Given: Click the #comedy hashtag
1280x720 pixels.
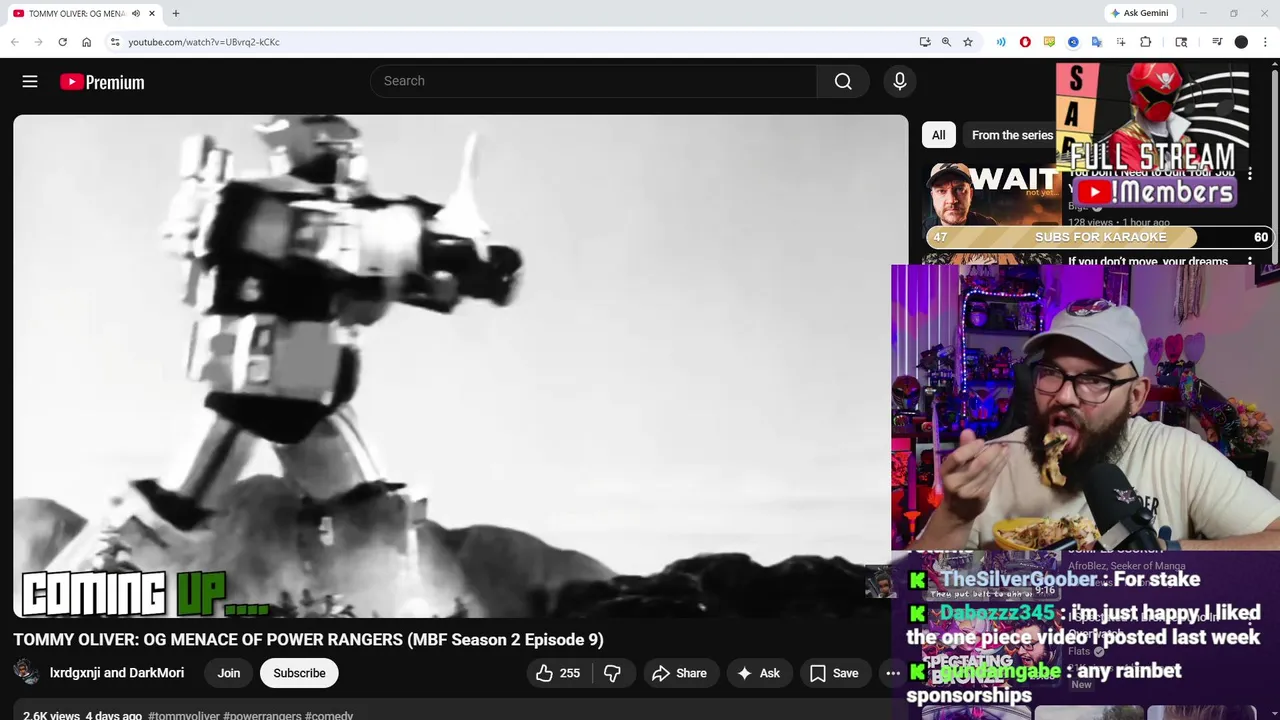Looking at the screenshot, I should click(329, 716).
